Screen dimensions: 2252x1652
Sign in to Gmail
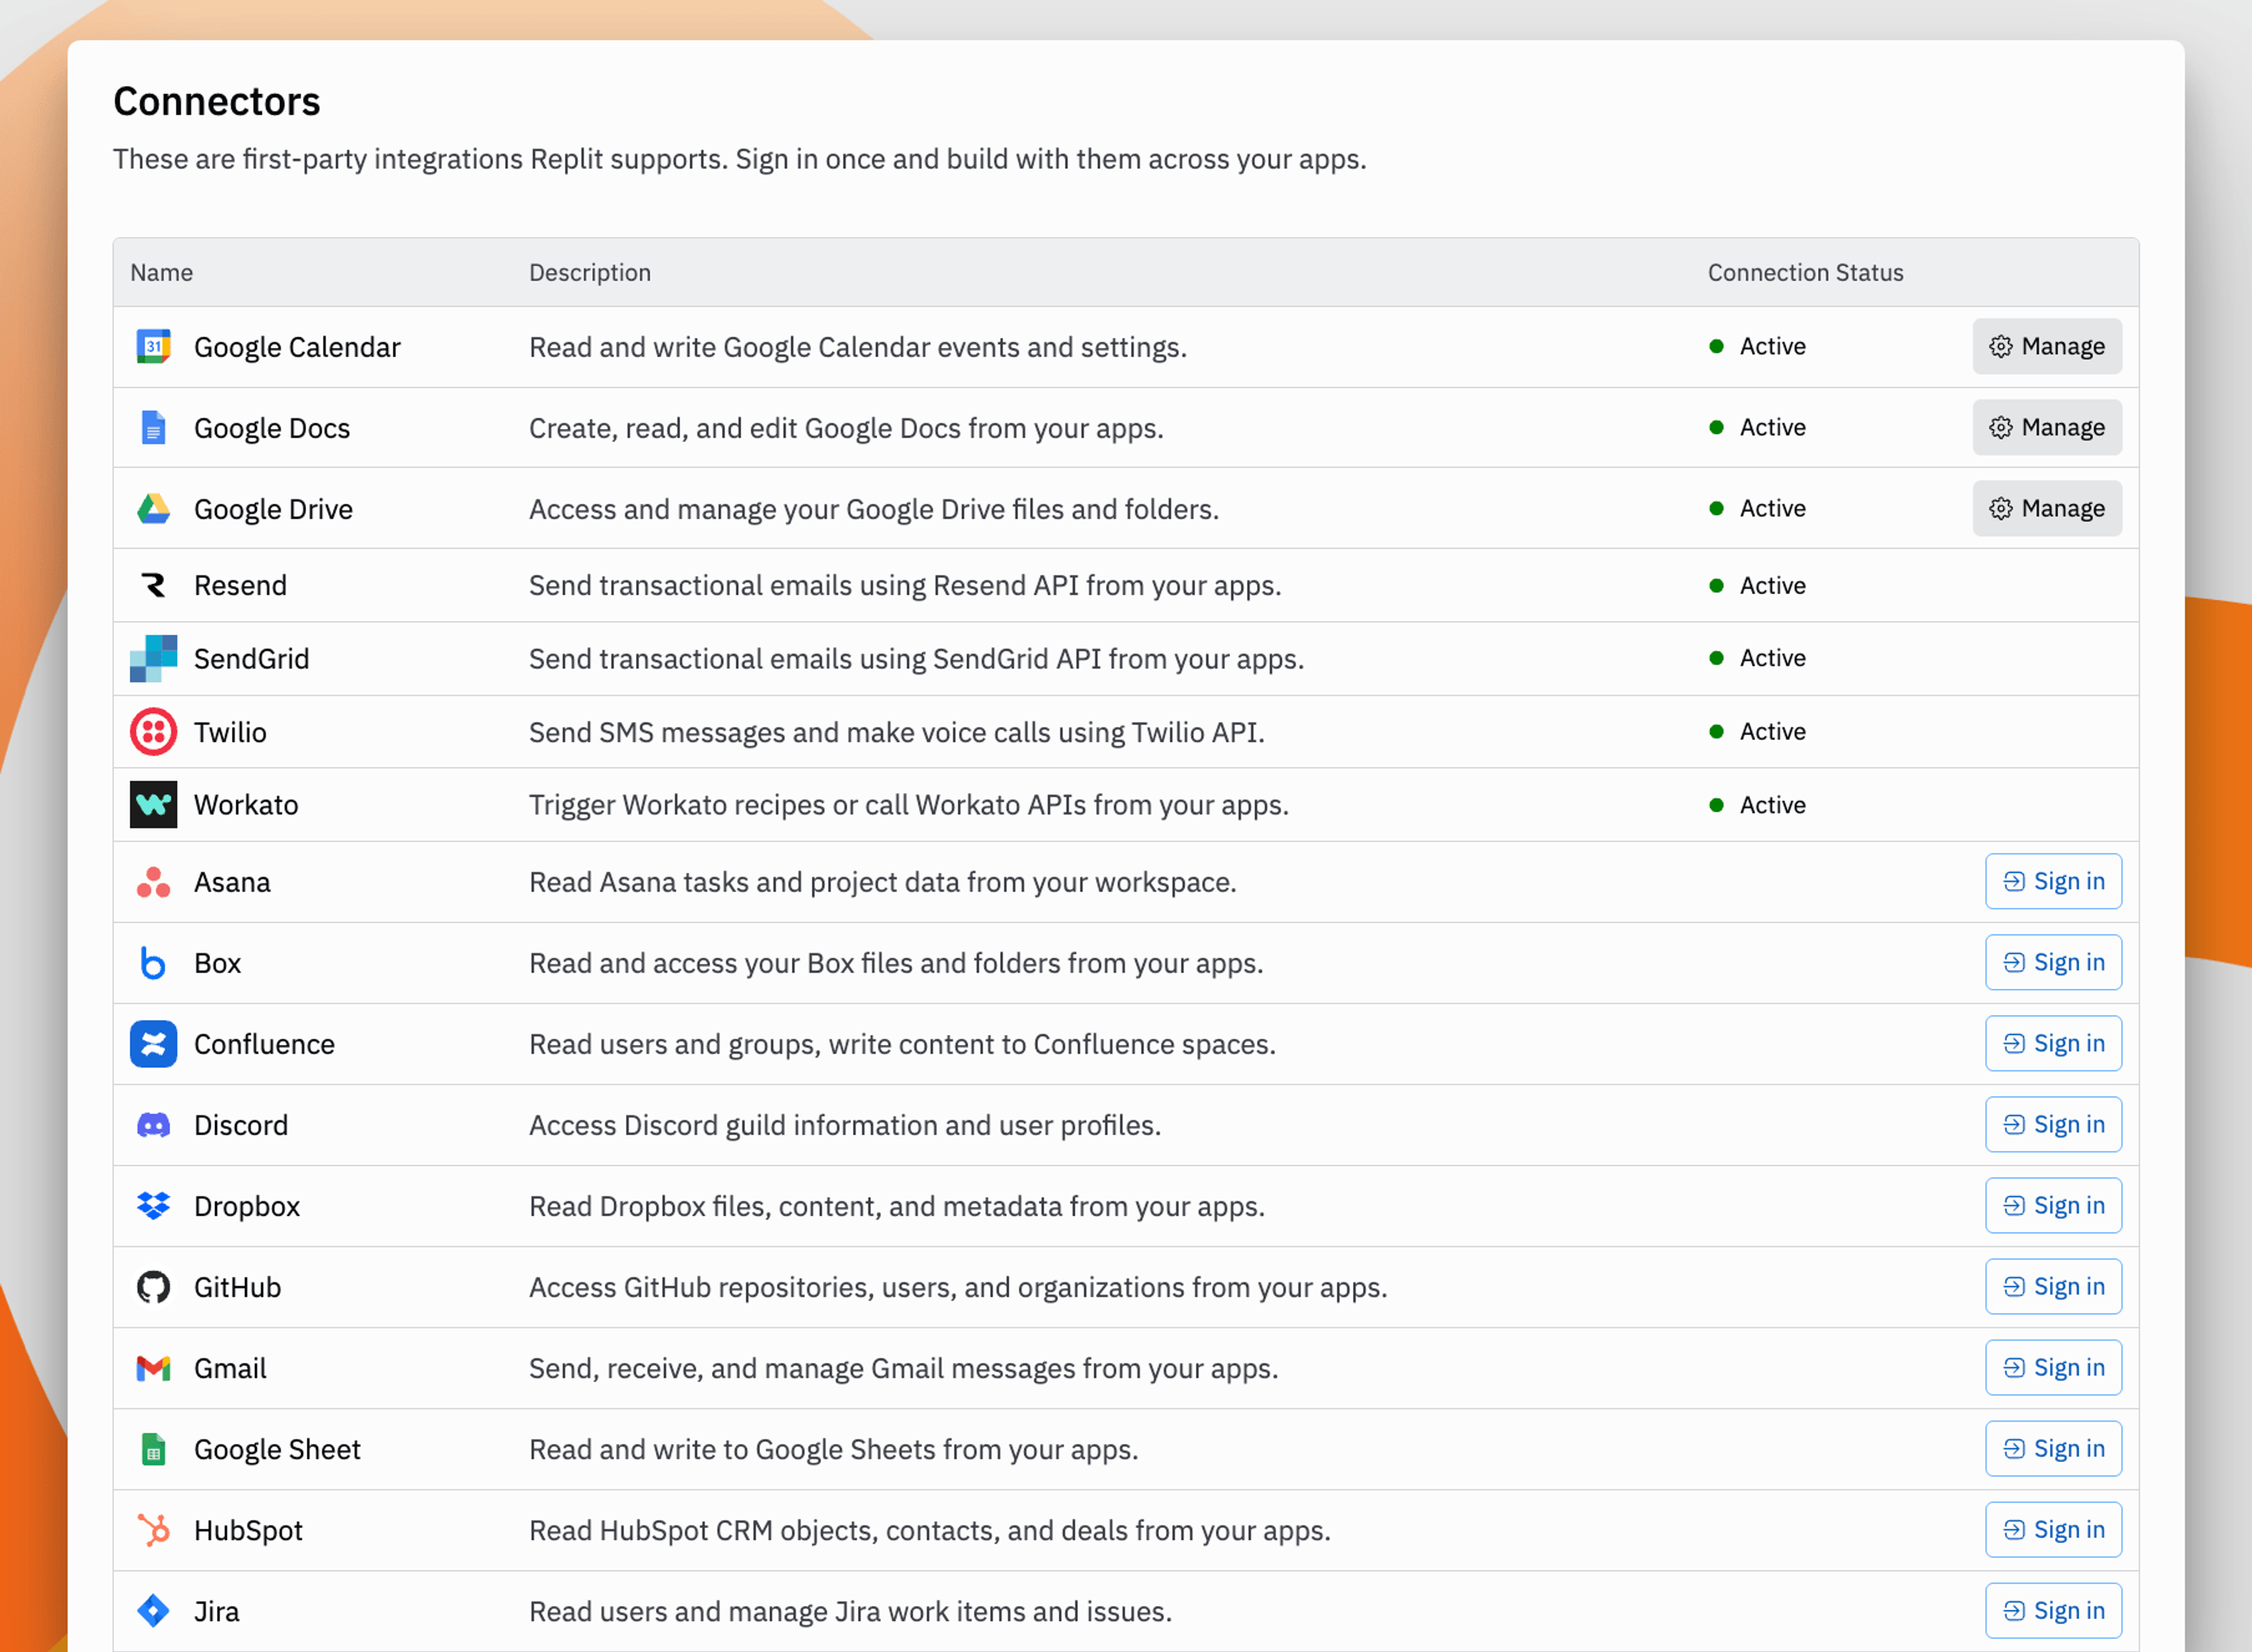(x=2052, y=1368)
